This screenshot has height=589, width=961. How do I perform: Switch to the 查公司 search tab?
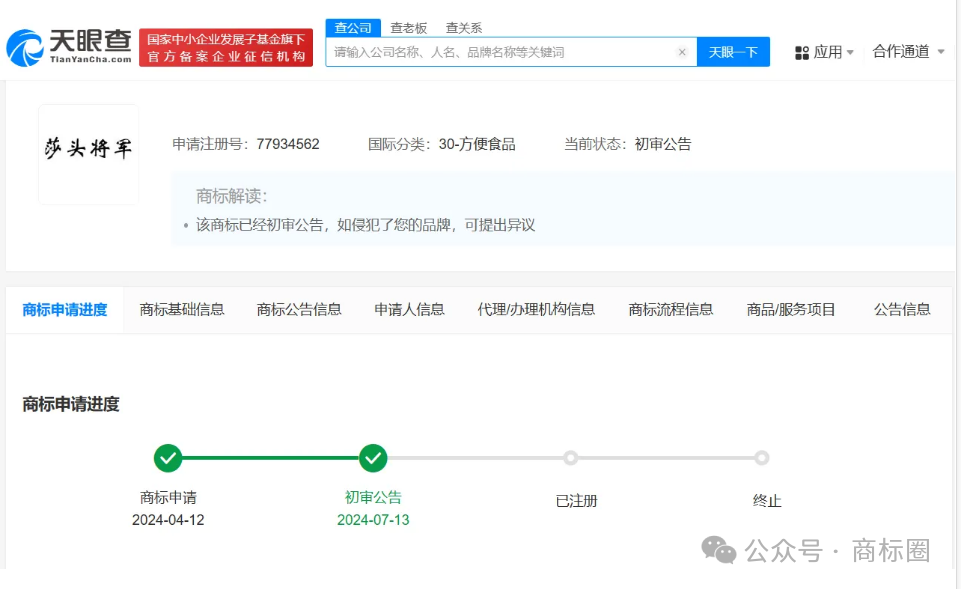(353, 28)
